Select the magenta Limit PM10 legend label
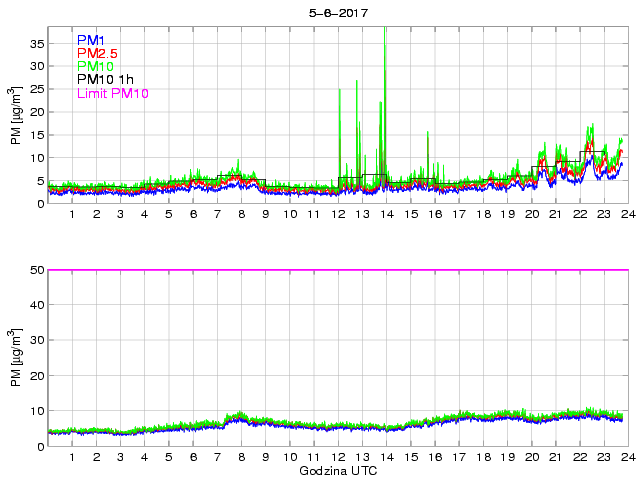This screenshot has height=480, width=640. click(x=112, y=94)
